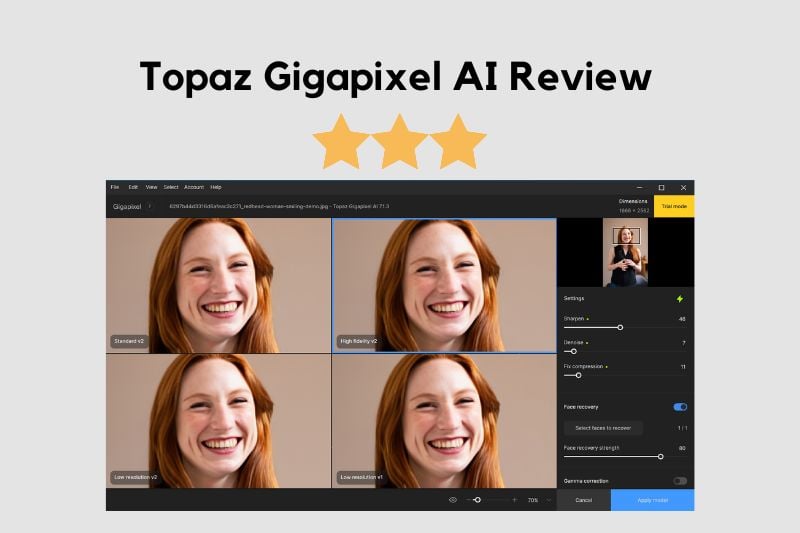Click the zoom in plus icon
The image size is (800, 533).
coord(514,500)
